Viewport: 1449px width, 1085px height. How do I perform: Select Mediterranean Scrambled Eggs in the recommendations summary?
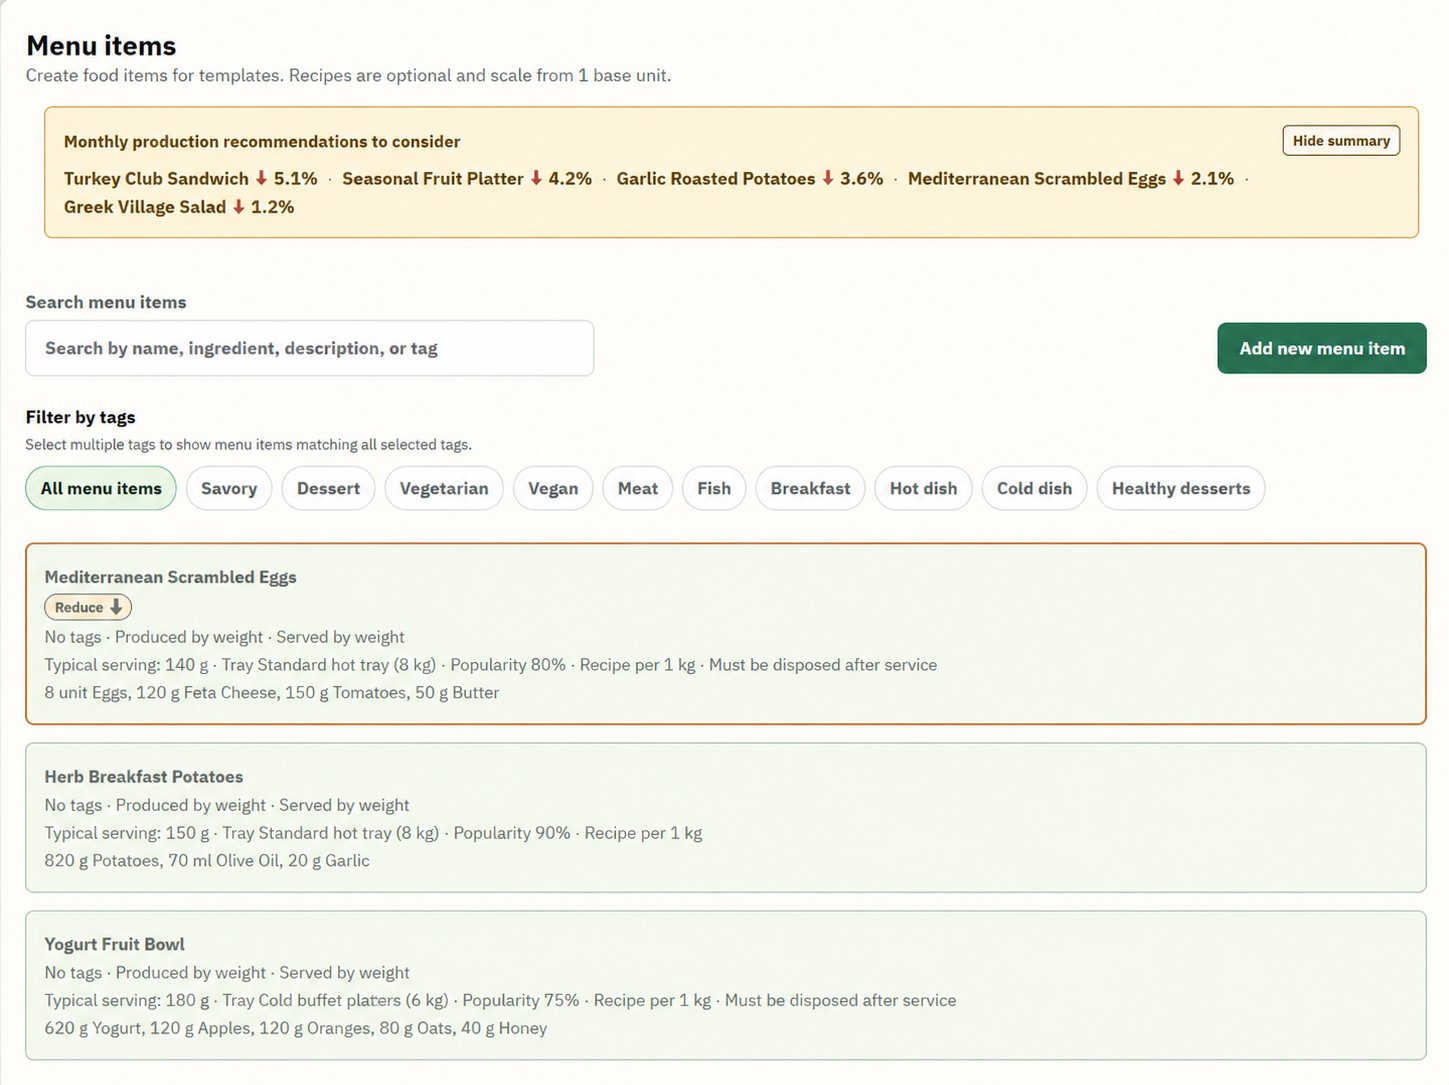[x=1037, y=178]
